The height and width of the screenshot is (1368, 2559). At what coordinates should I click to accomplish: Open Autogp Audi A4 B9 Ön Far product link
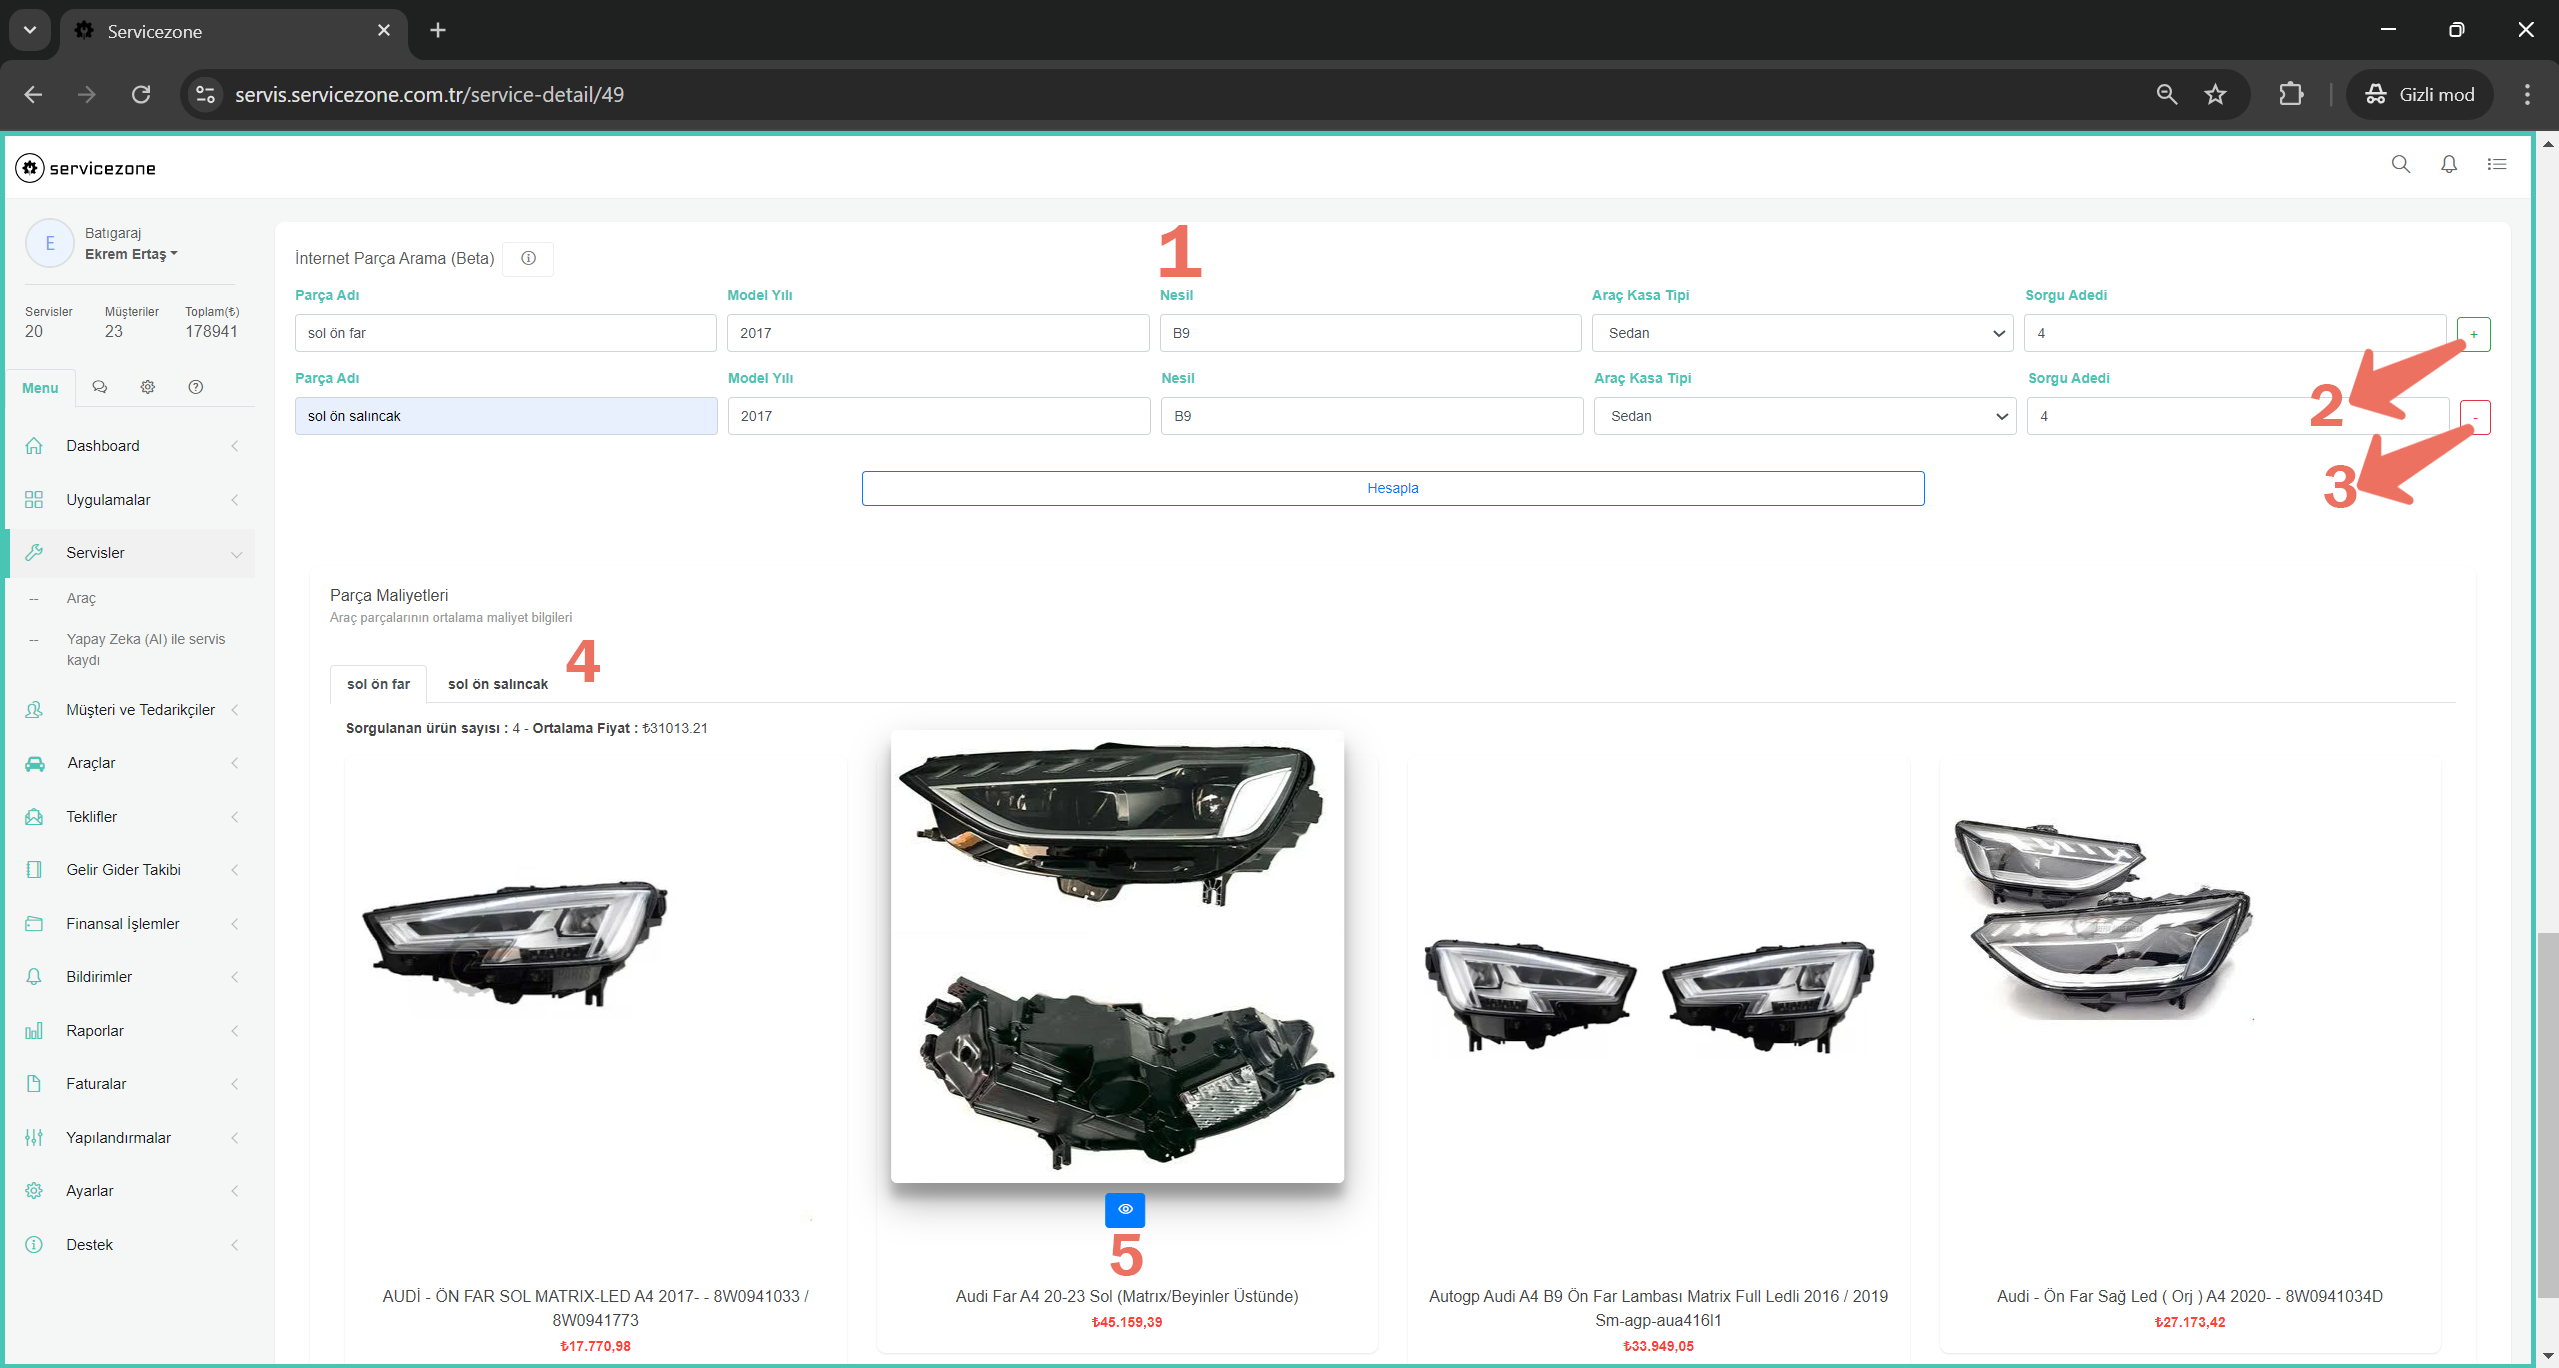tap(1658, 1308)
